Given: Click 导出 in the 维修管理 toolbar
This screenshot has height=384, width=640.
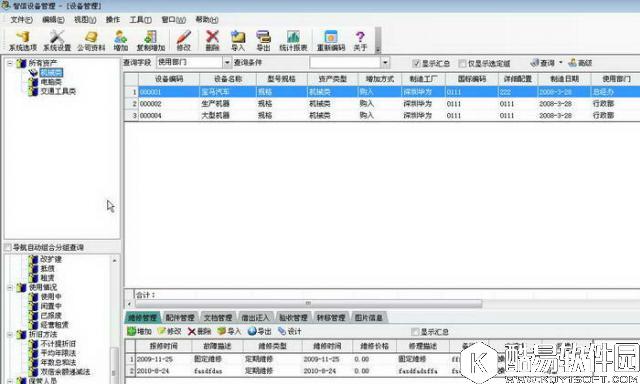Looking at the screenshot, I should pos(260,331).
